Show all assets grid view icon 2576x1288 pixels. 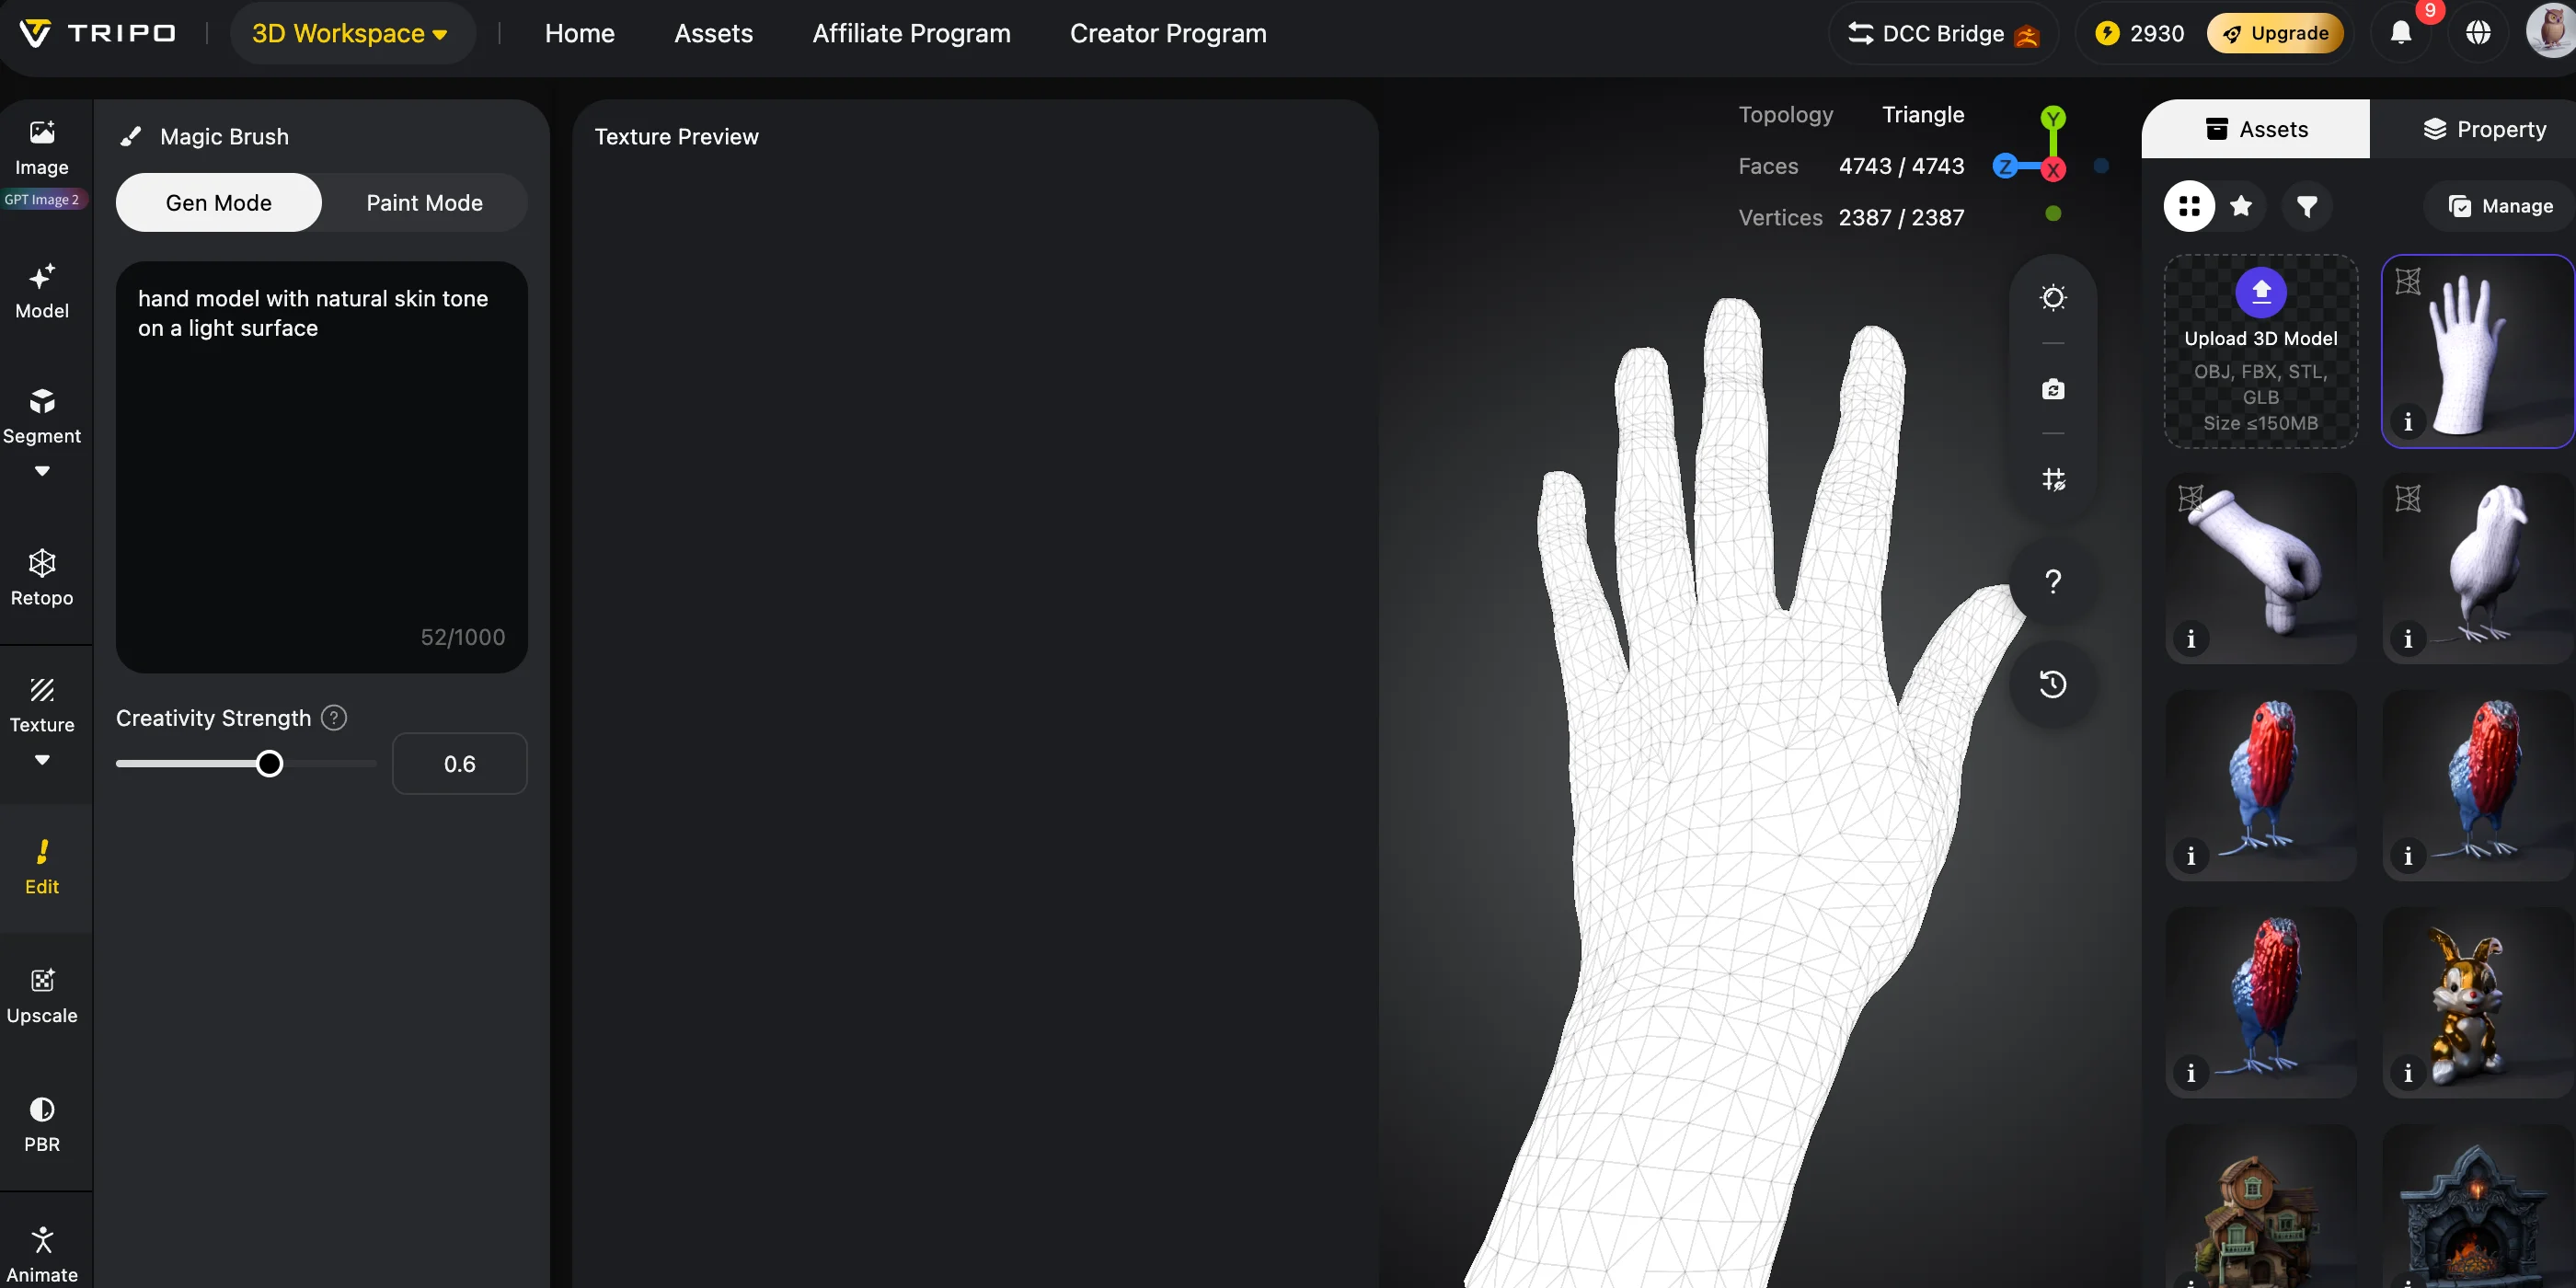point(2189,206)
